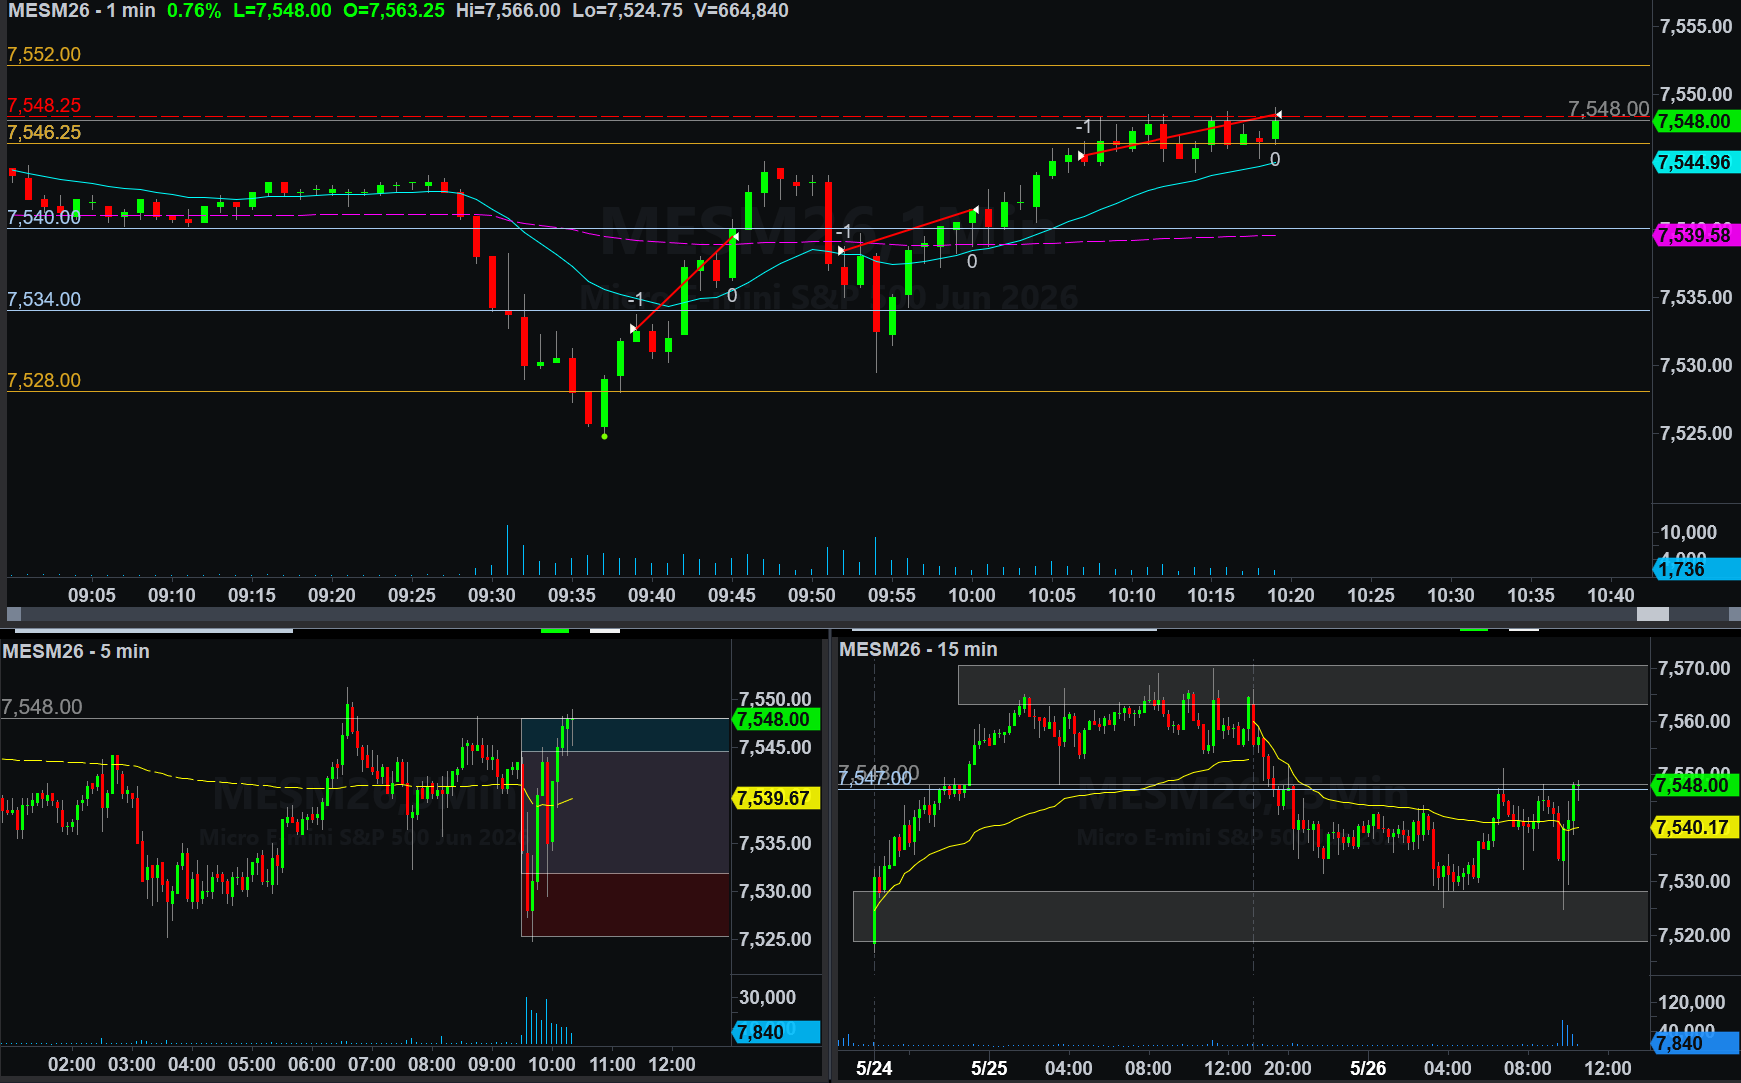This screenshot has height=1083, width=1741.
Task: Select the yellow 7,552.00 horizontal line label
Action: click(44, 54)
